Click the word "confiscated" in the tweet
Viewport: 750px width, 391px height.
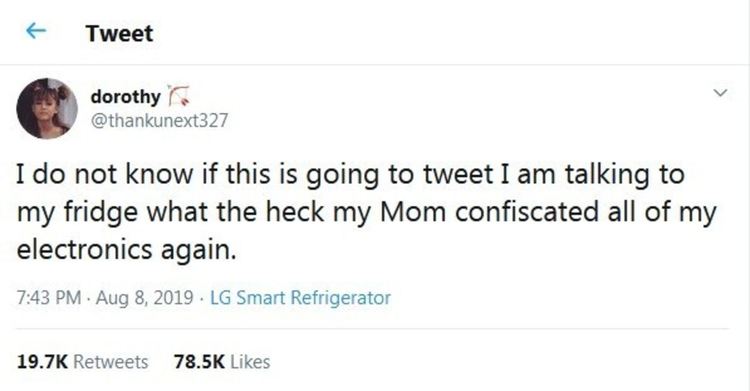[x=527, y=212]
